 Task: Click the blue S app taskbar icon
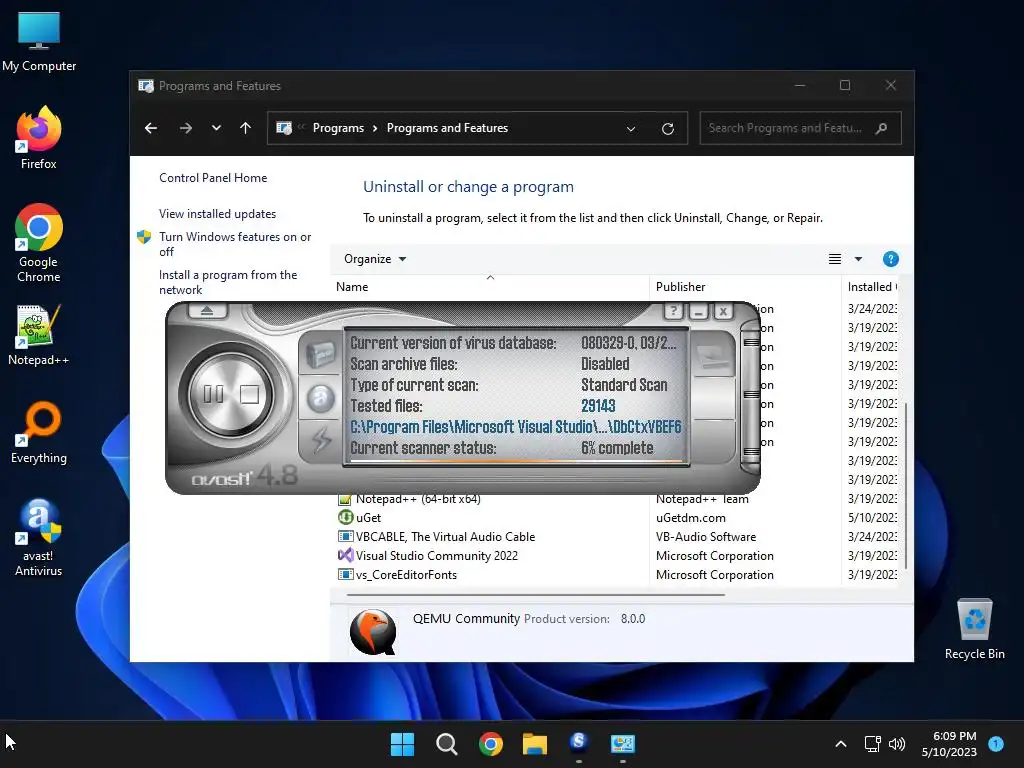click(579, 743)
